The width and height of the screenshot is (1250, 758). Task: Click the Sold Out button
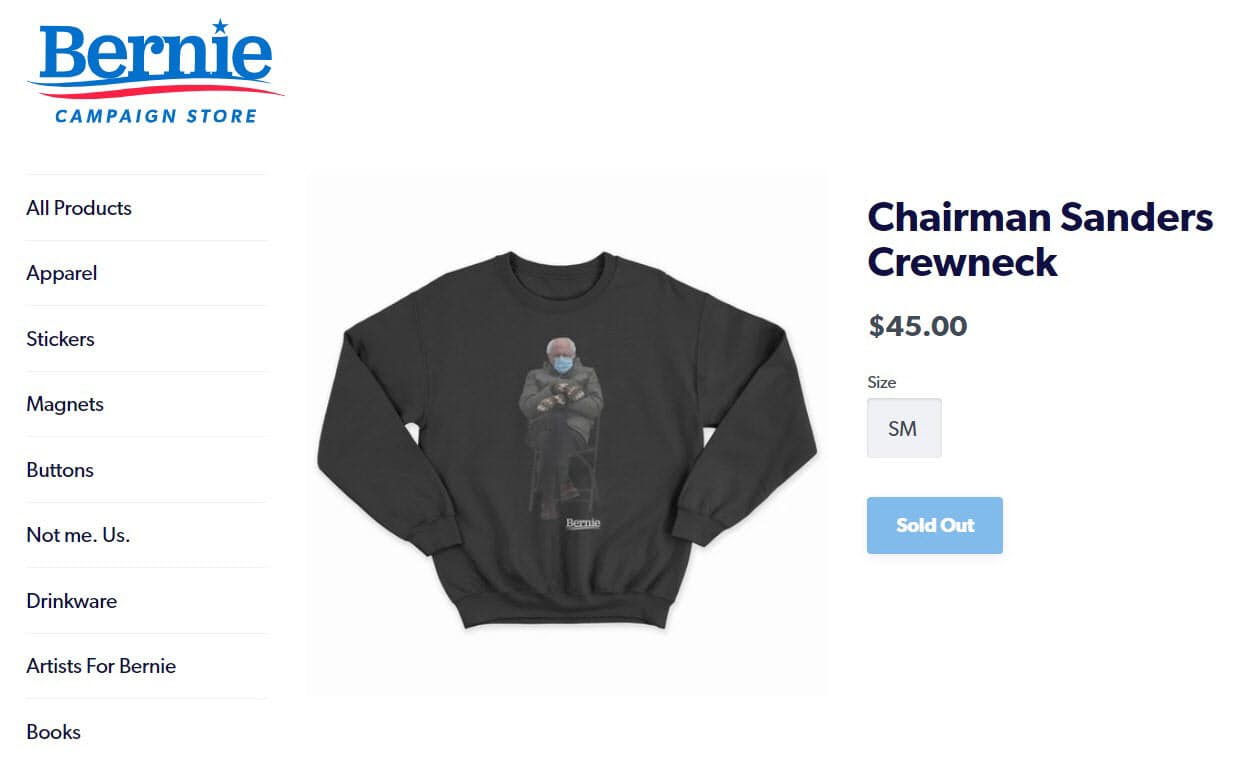click(x=935, y=525)
